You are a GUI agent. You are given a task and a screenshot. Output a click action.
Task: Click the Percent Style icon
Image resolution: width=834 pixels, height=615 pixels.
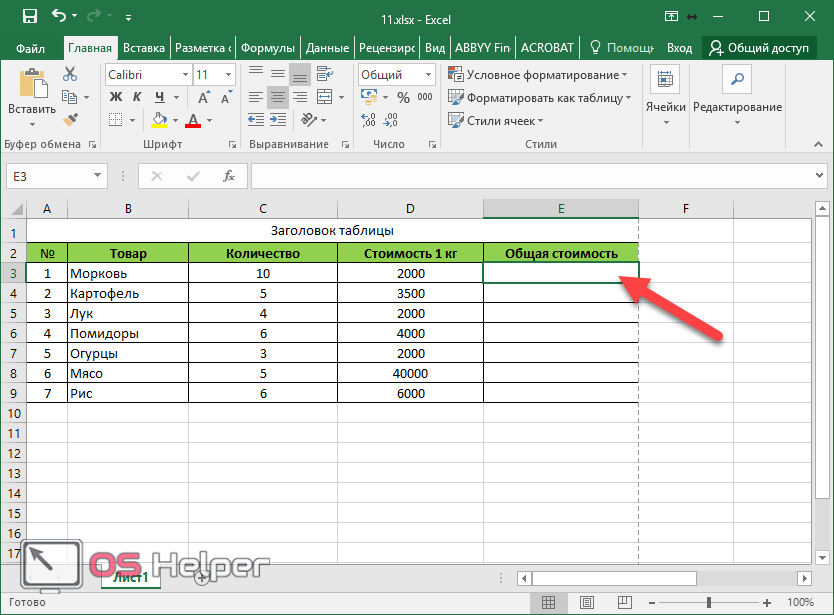pos(403,98)
